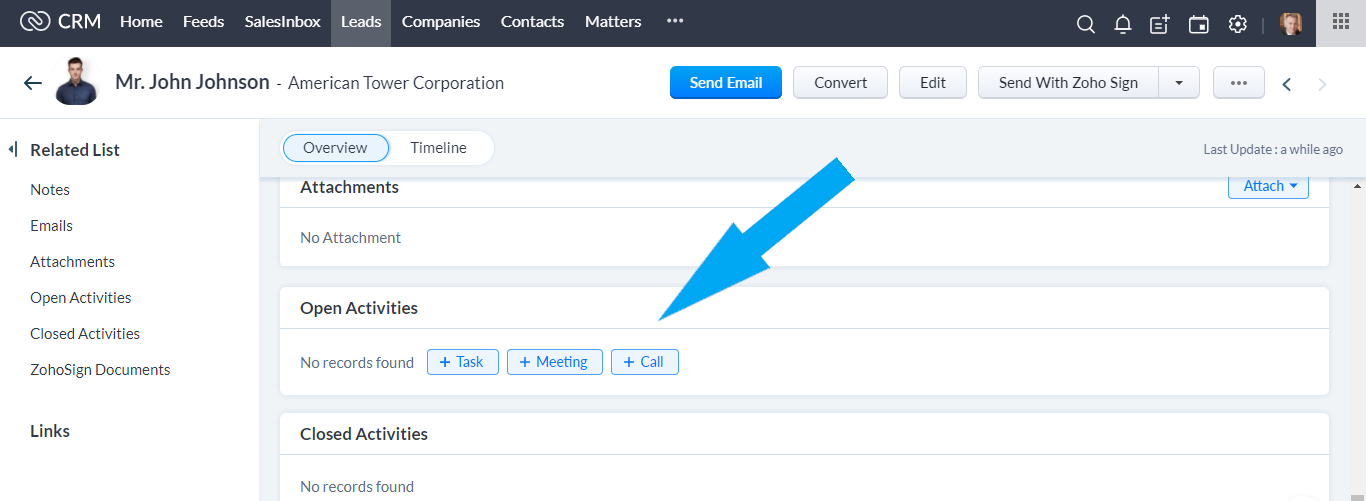
Task: Switch to the Timeline view
Action: coord(438,148)
